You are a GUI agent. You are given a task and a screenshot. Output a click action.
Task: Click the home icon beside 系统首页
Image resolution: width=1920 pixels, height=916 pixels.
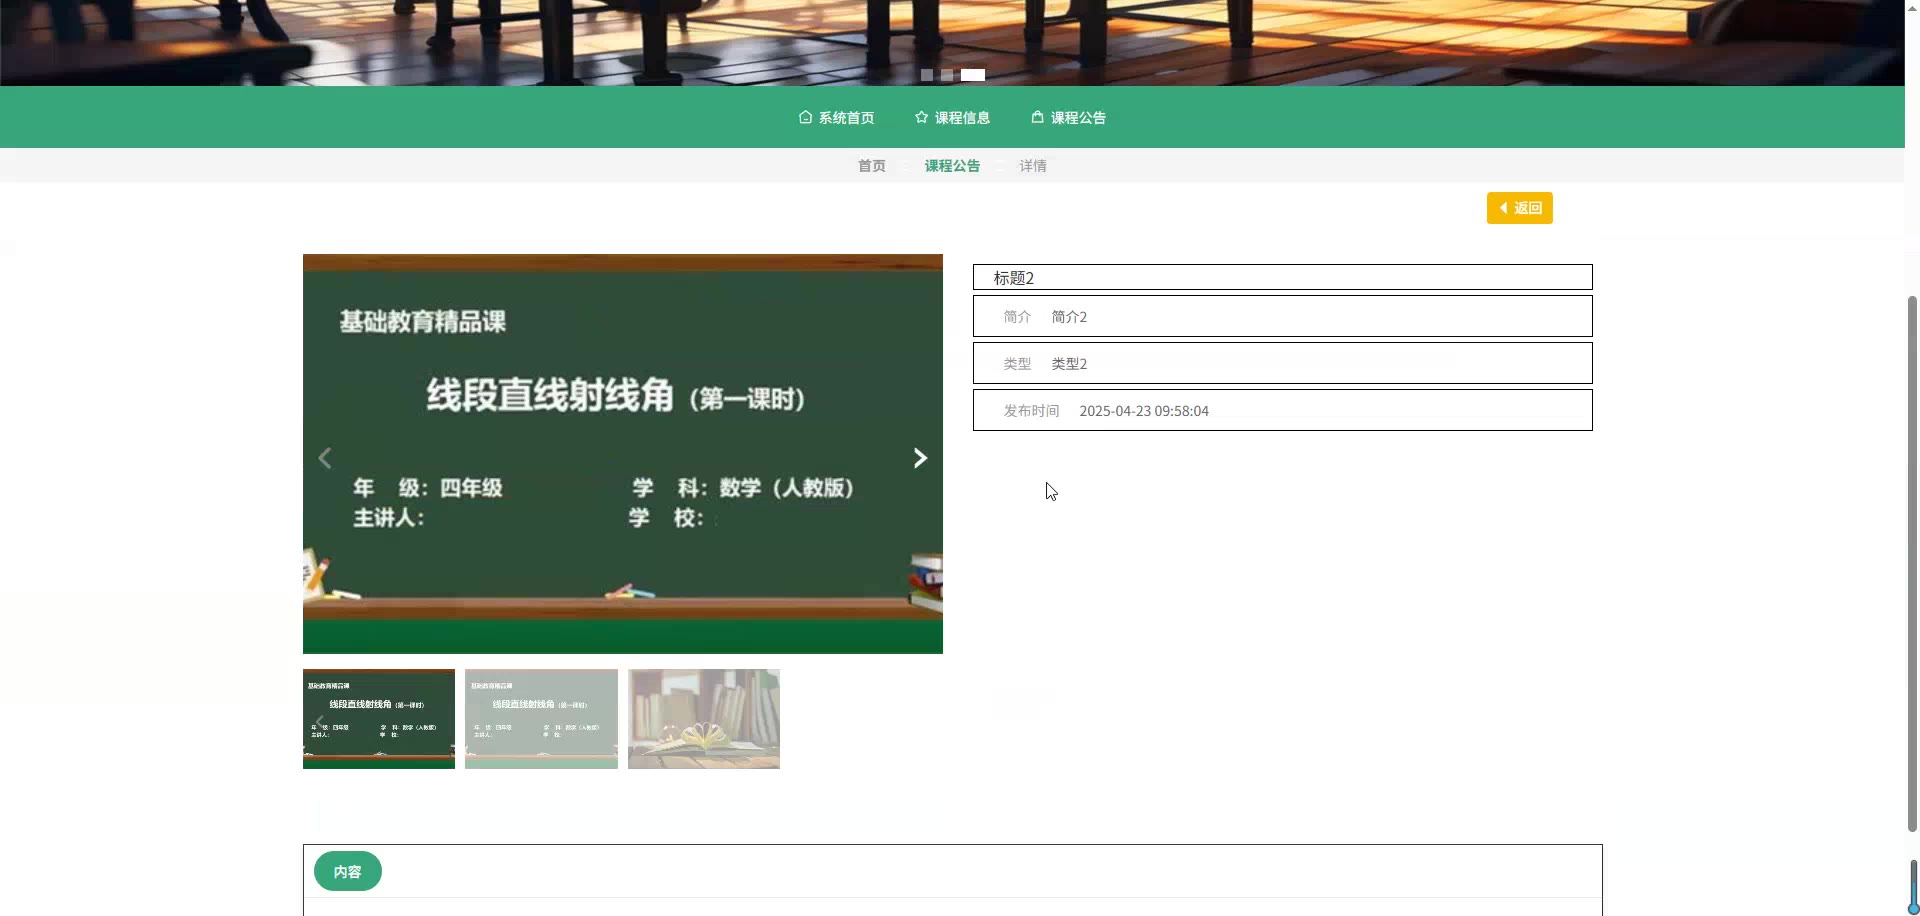[805, 117]
